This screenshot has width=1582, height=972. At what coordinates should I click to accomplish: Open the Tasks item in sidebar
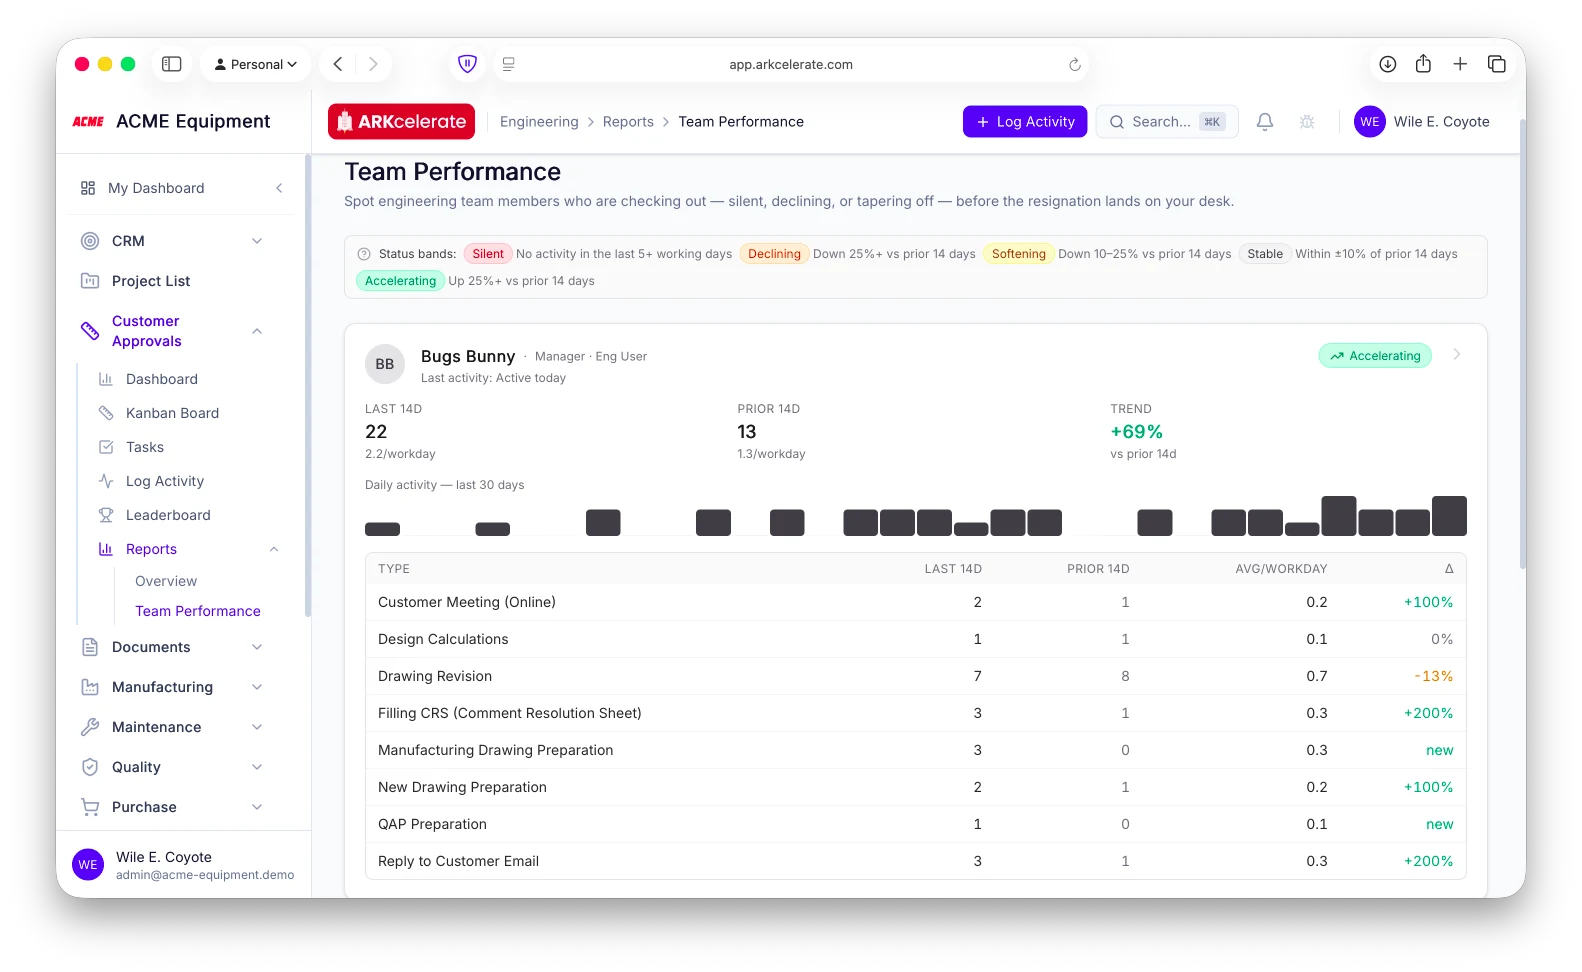point(145,447)
